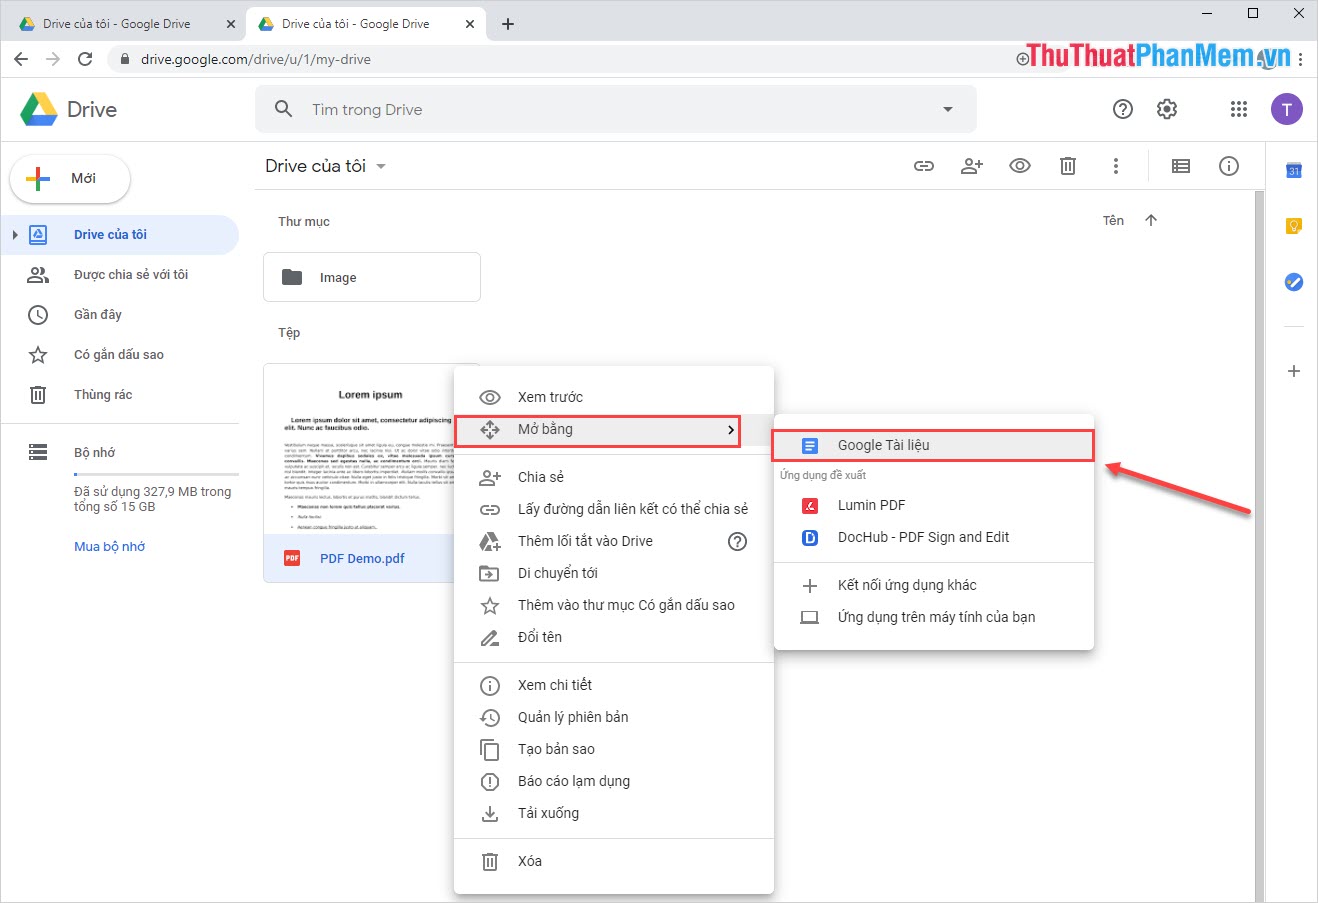Click the browser back arrow
This screenshot has height=903, width=1318.
[x=21, y=59]
